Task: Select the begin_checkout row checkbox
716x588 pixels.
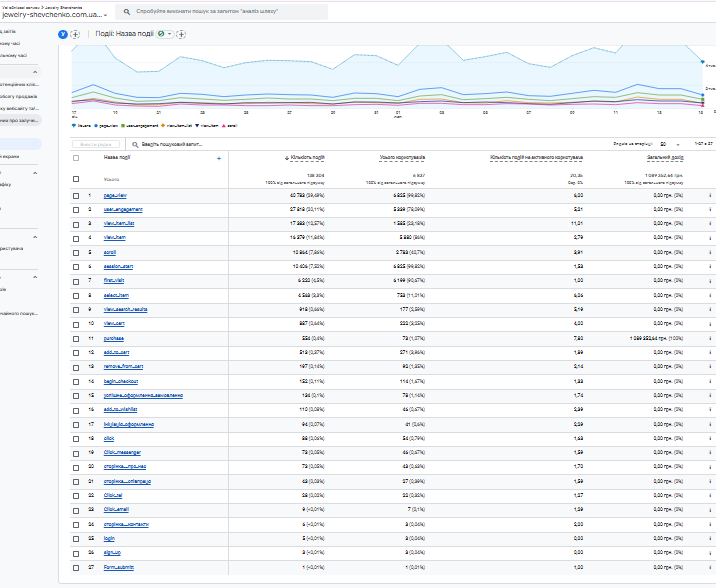Action: [x=76, y=382]
